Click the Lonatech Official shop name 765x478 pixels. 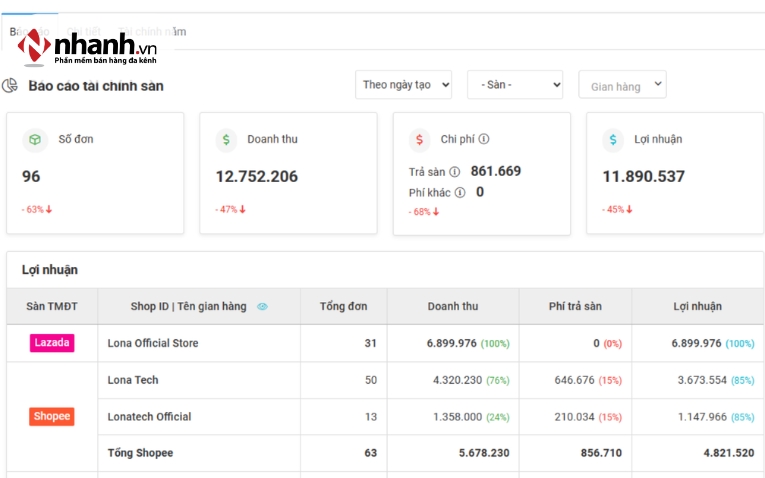149,417
